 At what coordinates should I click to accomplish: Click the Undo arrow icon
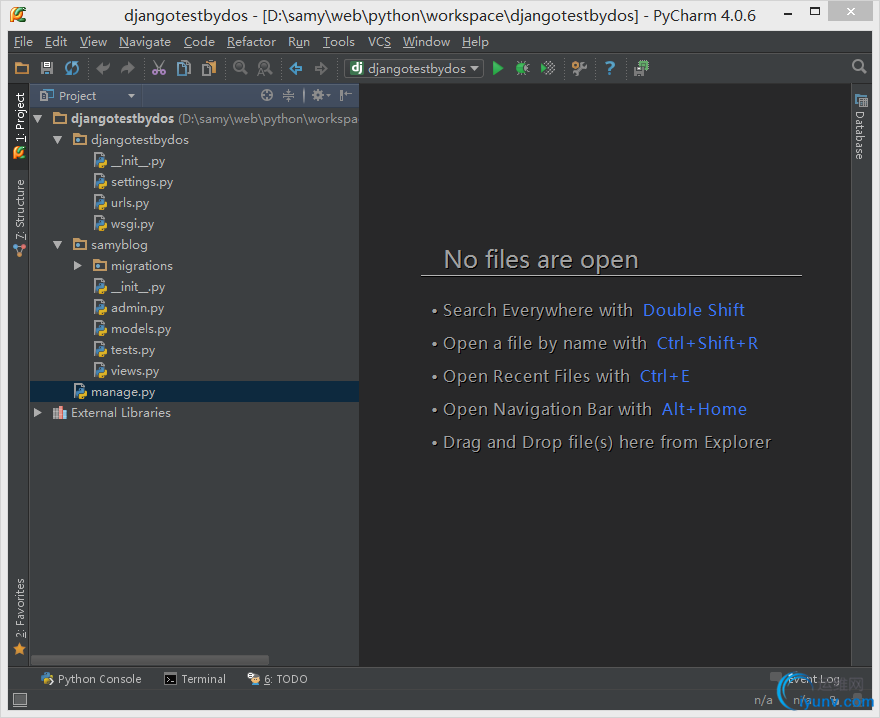tap(103, 68)
